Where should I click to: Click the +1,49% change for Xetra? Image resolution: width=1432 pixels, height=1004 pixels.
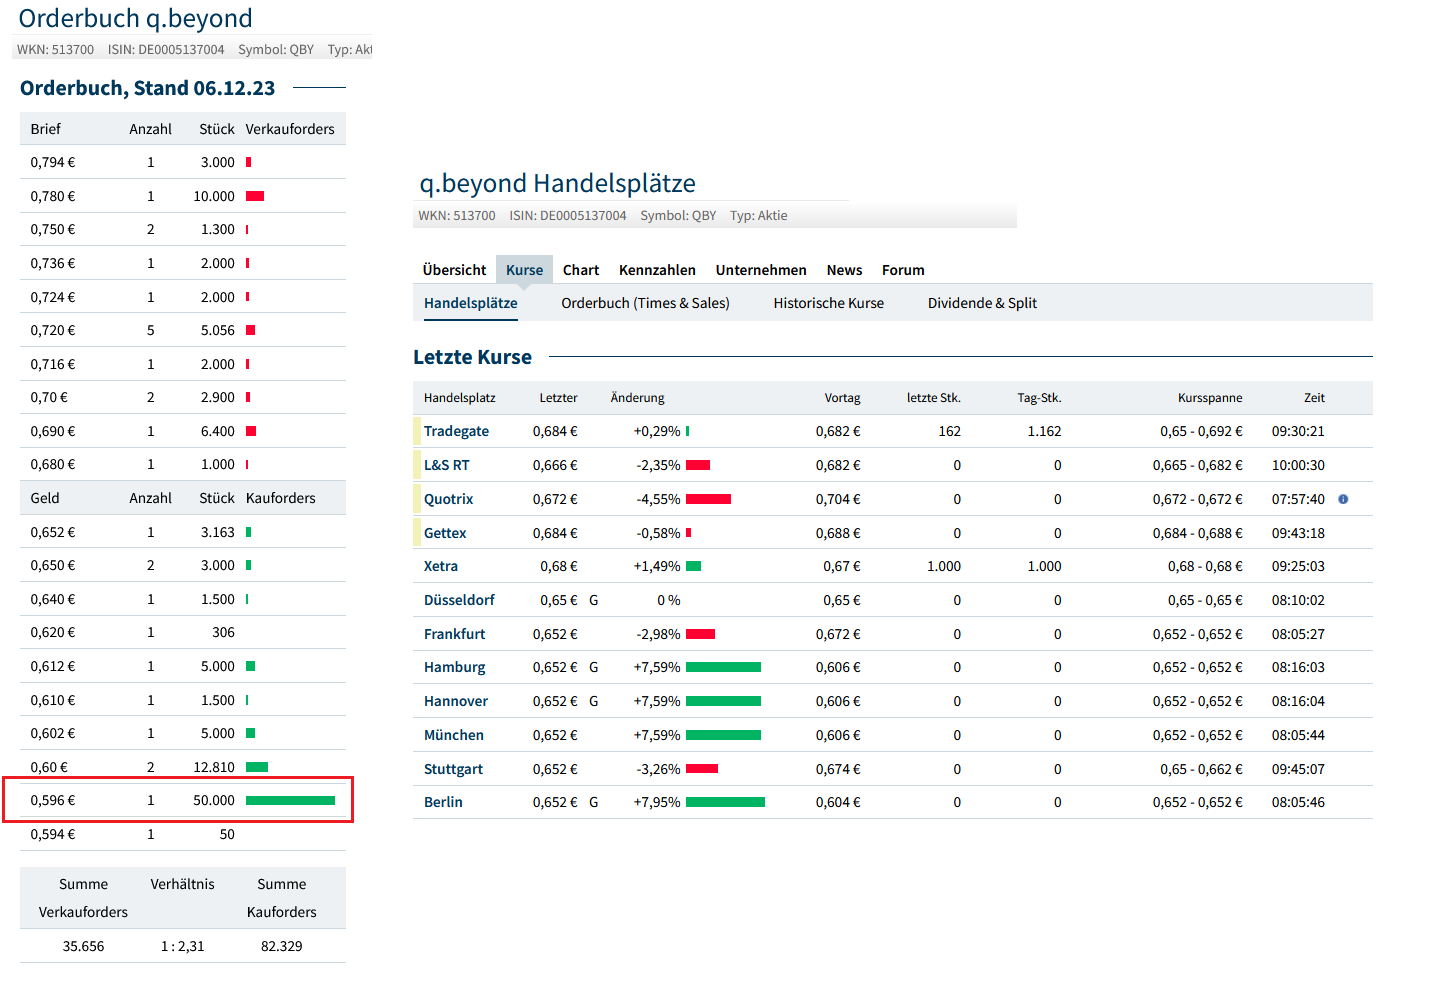[657, 566]
